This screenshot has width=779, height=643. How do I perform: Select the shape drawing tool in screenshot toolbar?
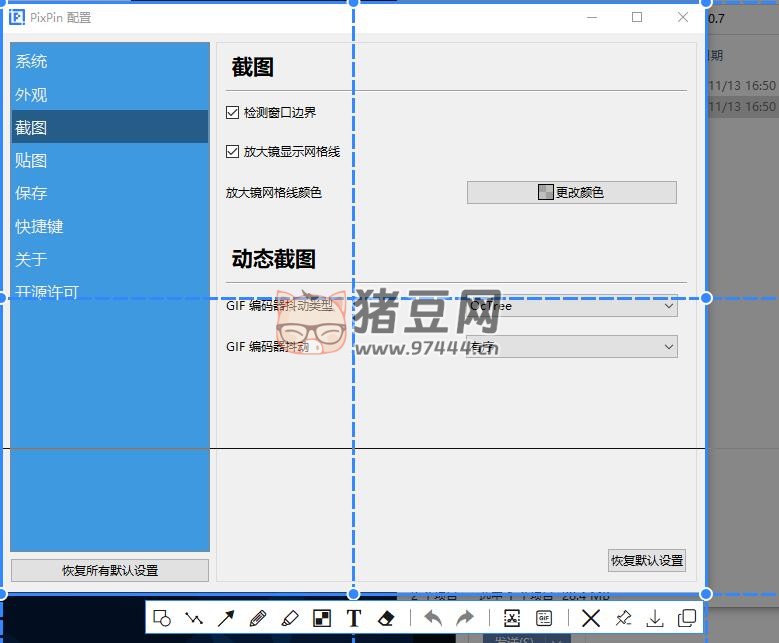[x=162, y=618]
